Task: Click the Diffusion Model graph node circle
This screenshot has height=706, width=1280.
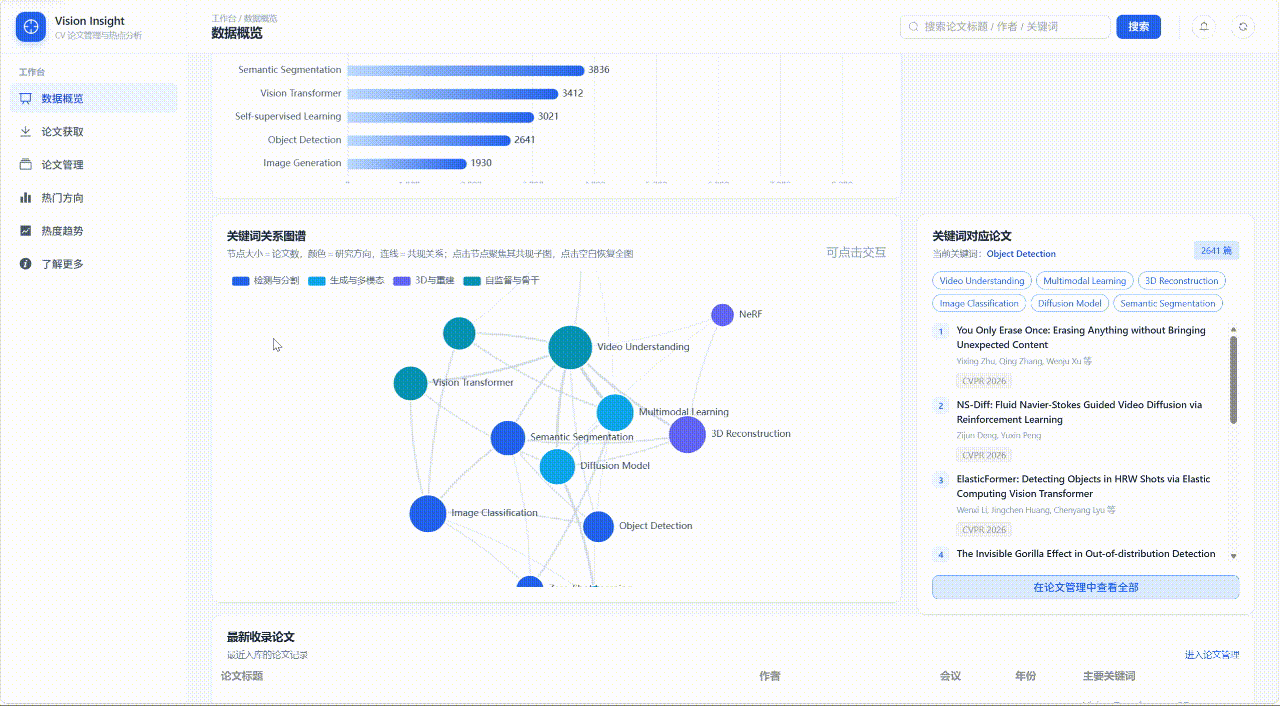Action: pos(557,466)
